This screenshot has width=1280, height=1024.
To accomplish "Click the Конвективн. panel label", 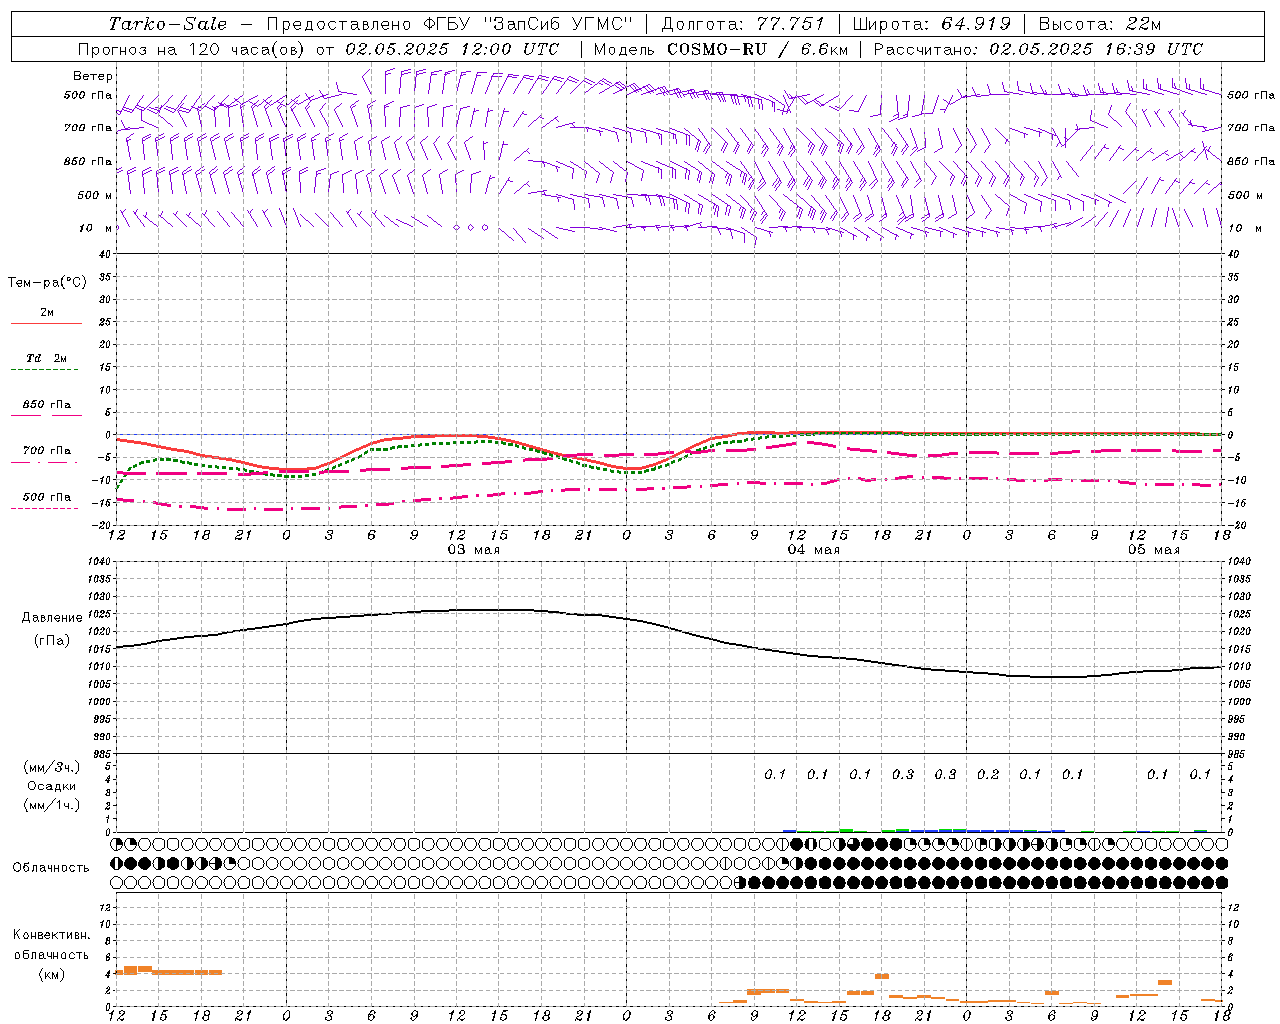I will 51,935.
